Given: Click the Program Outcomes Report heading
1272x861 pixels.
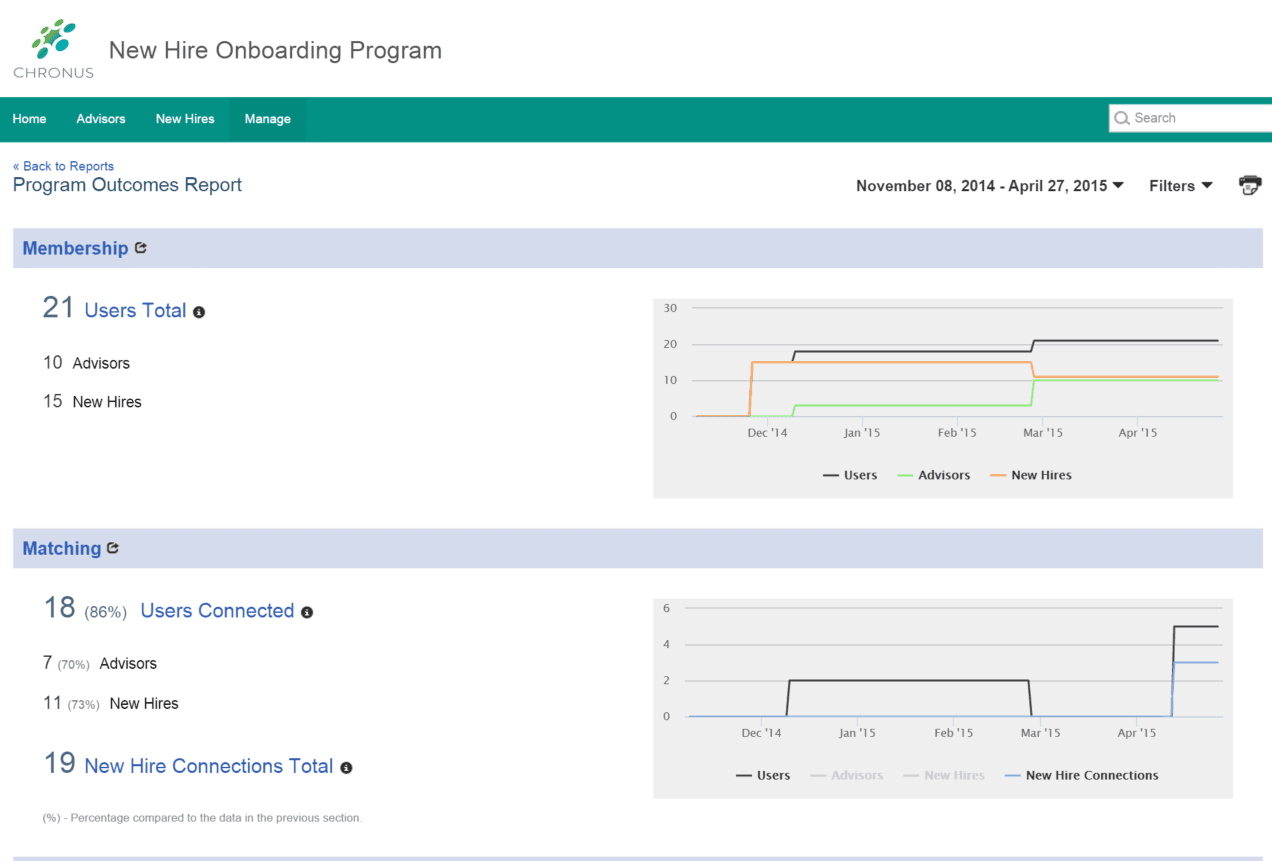Looking at the screenshot, I should coord(127,185).
